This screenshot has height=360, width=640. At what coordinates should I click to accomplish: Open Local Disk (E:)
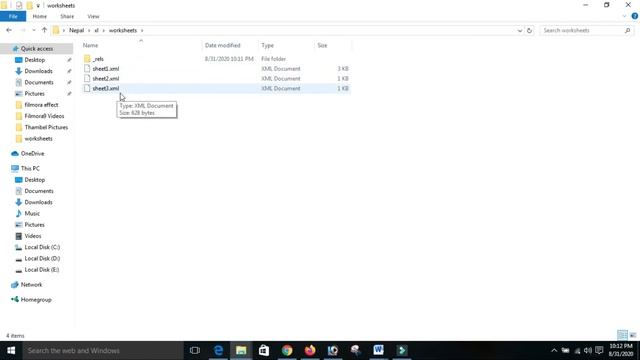point(42,270)
